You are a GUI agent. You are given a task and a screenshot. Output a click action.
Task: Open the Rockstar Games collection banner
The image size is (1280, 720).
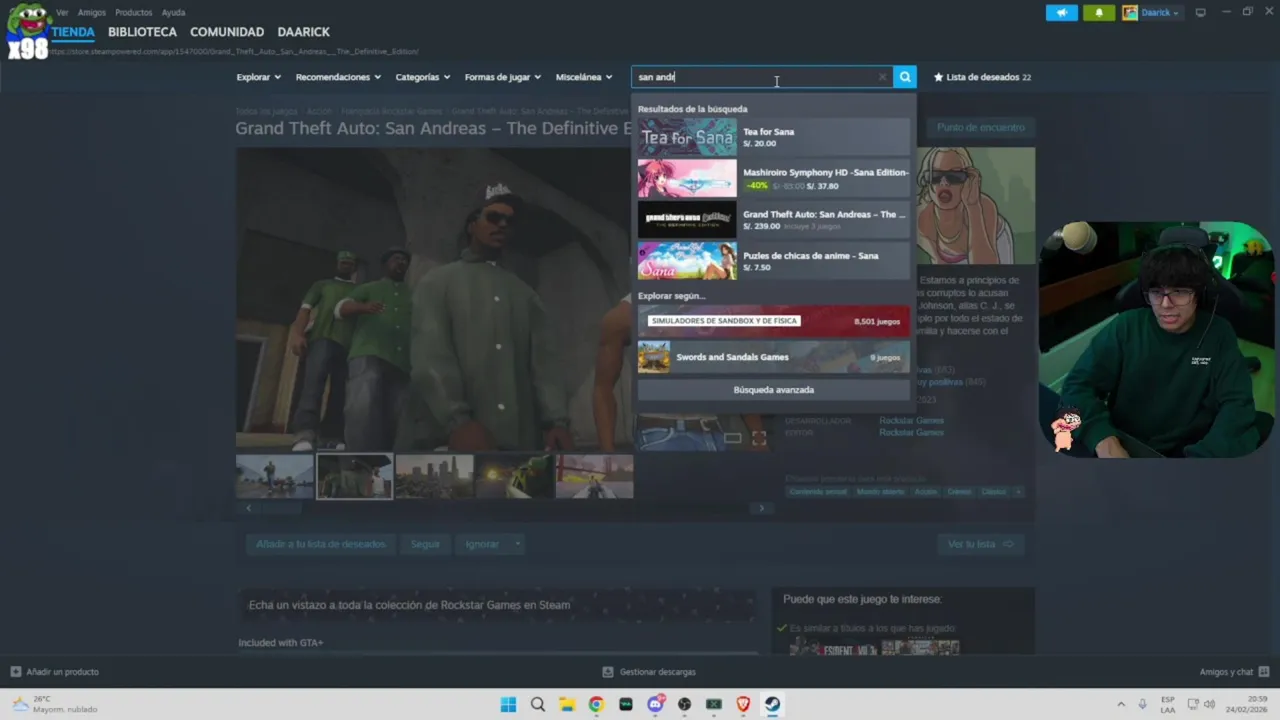tap(497, 605)
